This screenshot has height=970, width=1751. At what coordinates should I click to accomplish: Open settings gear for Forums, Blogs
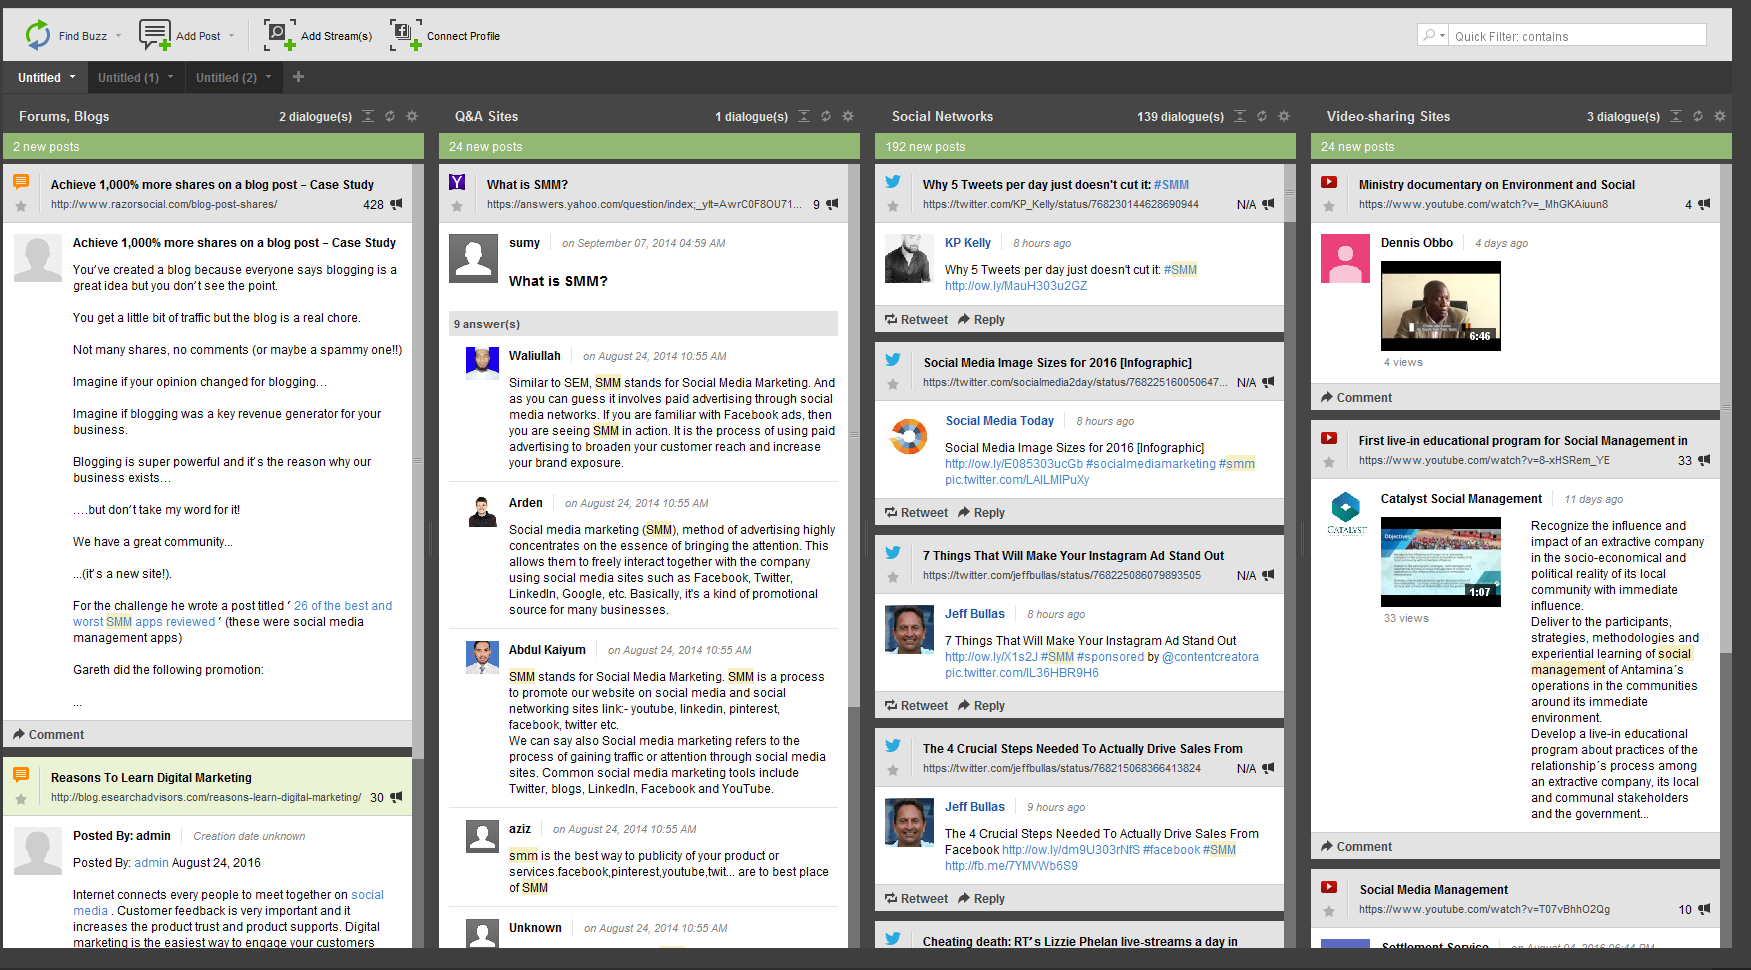[x=412, y=116]
